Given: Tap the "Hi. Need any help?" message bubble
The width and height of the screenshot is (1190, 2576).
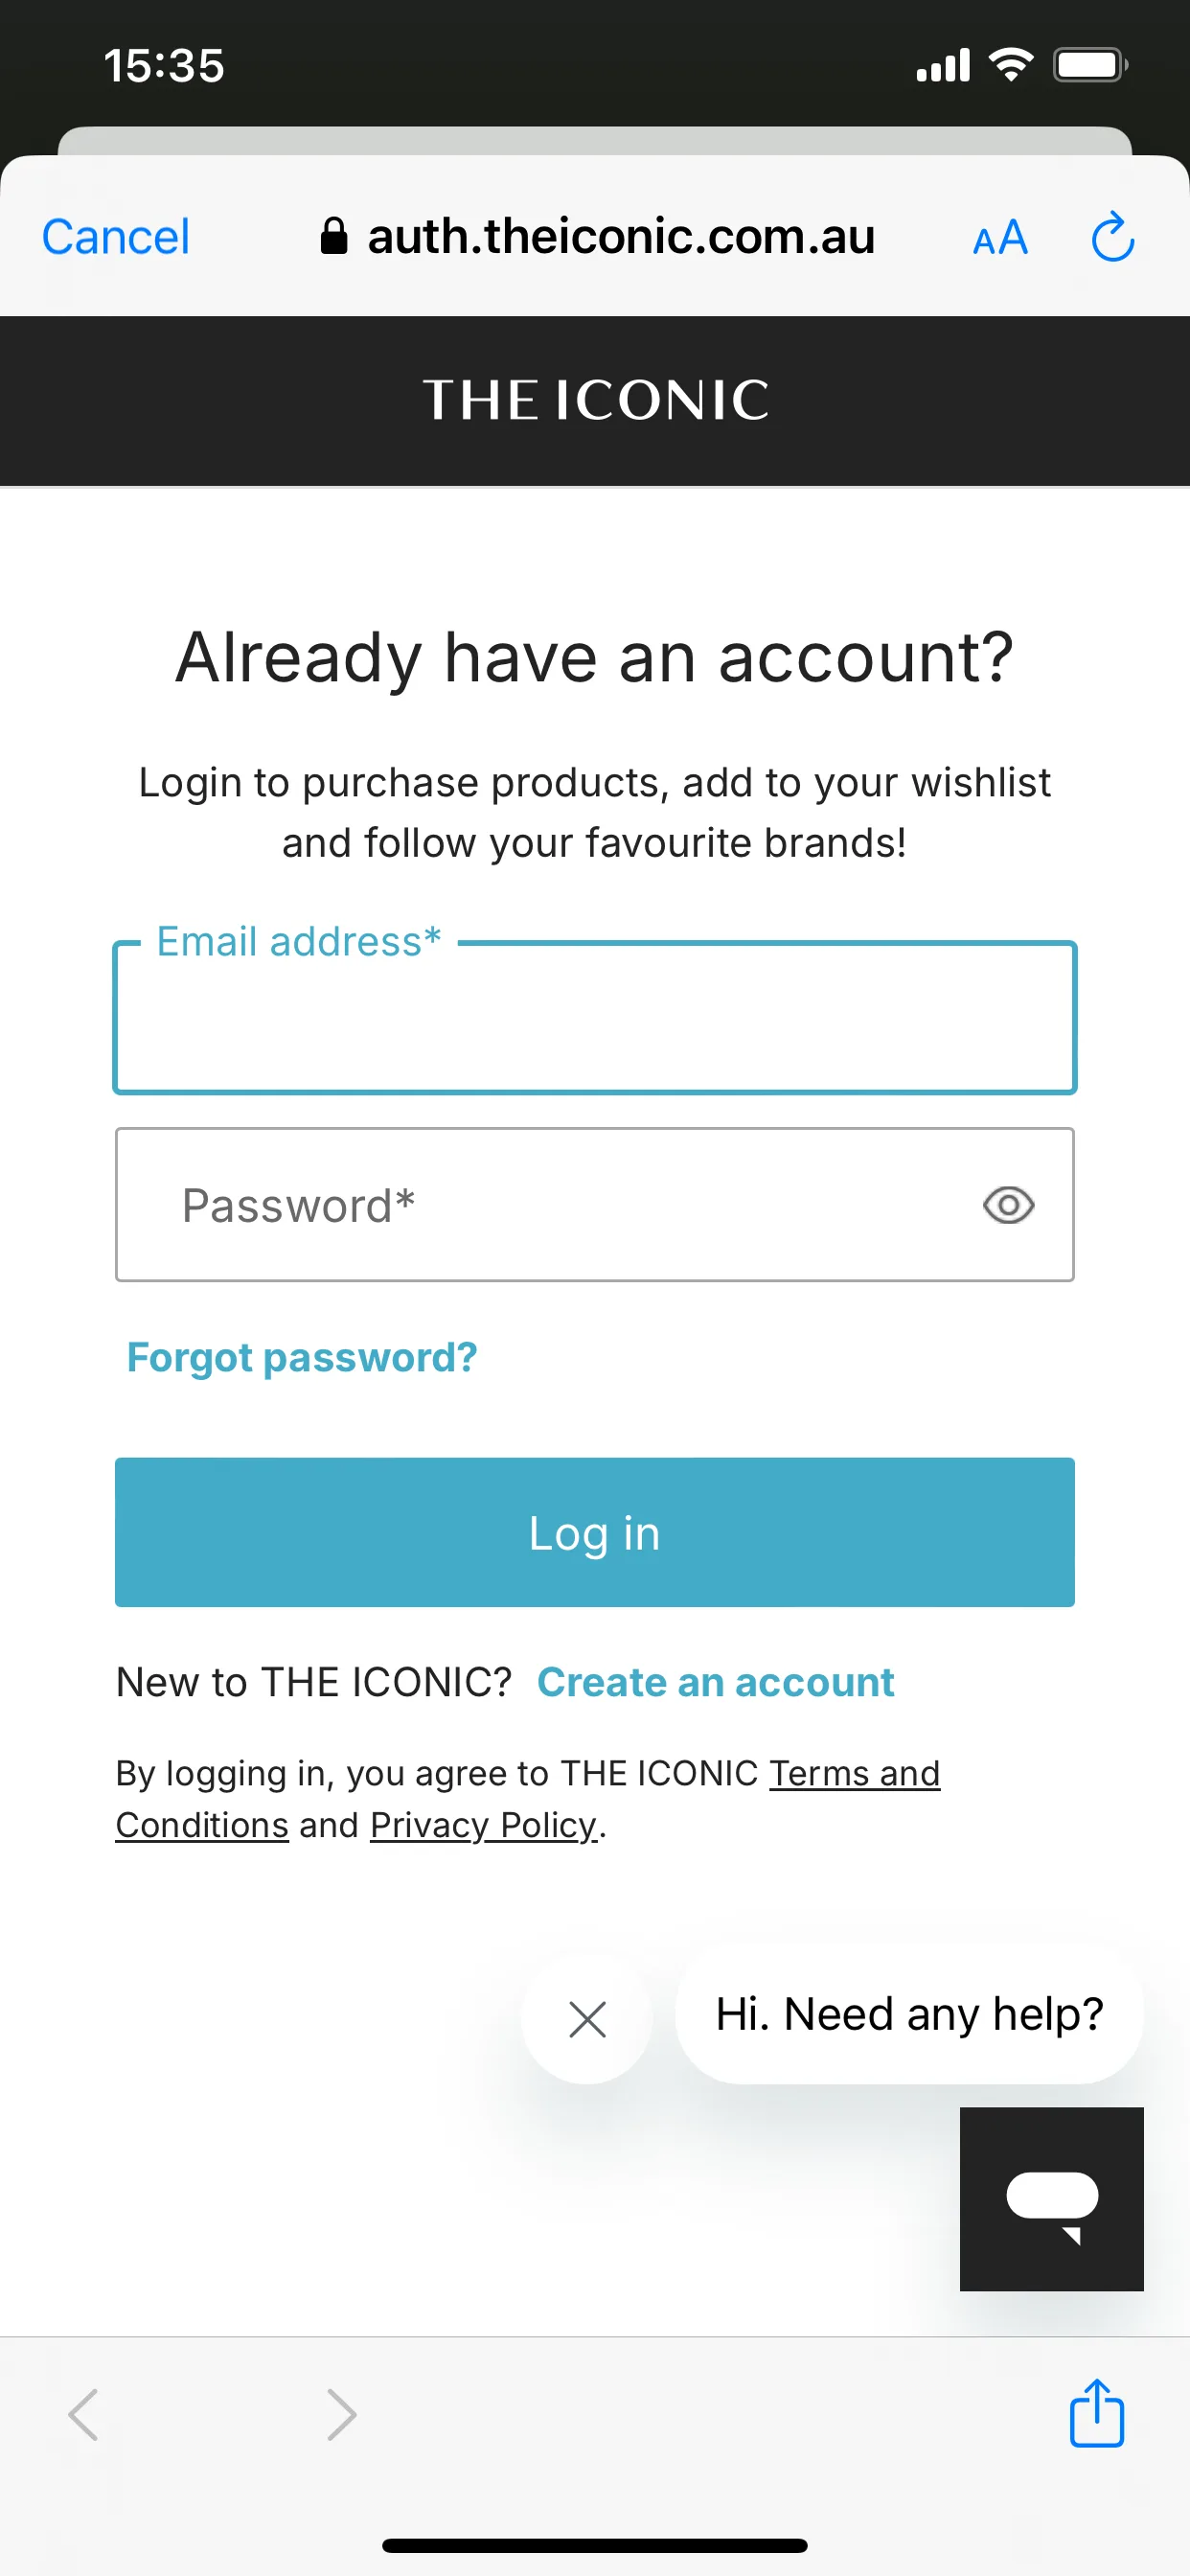Looking at the screenshot, I should (x=909, y=2014).
